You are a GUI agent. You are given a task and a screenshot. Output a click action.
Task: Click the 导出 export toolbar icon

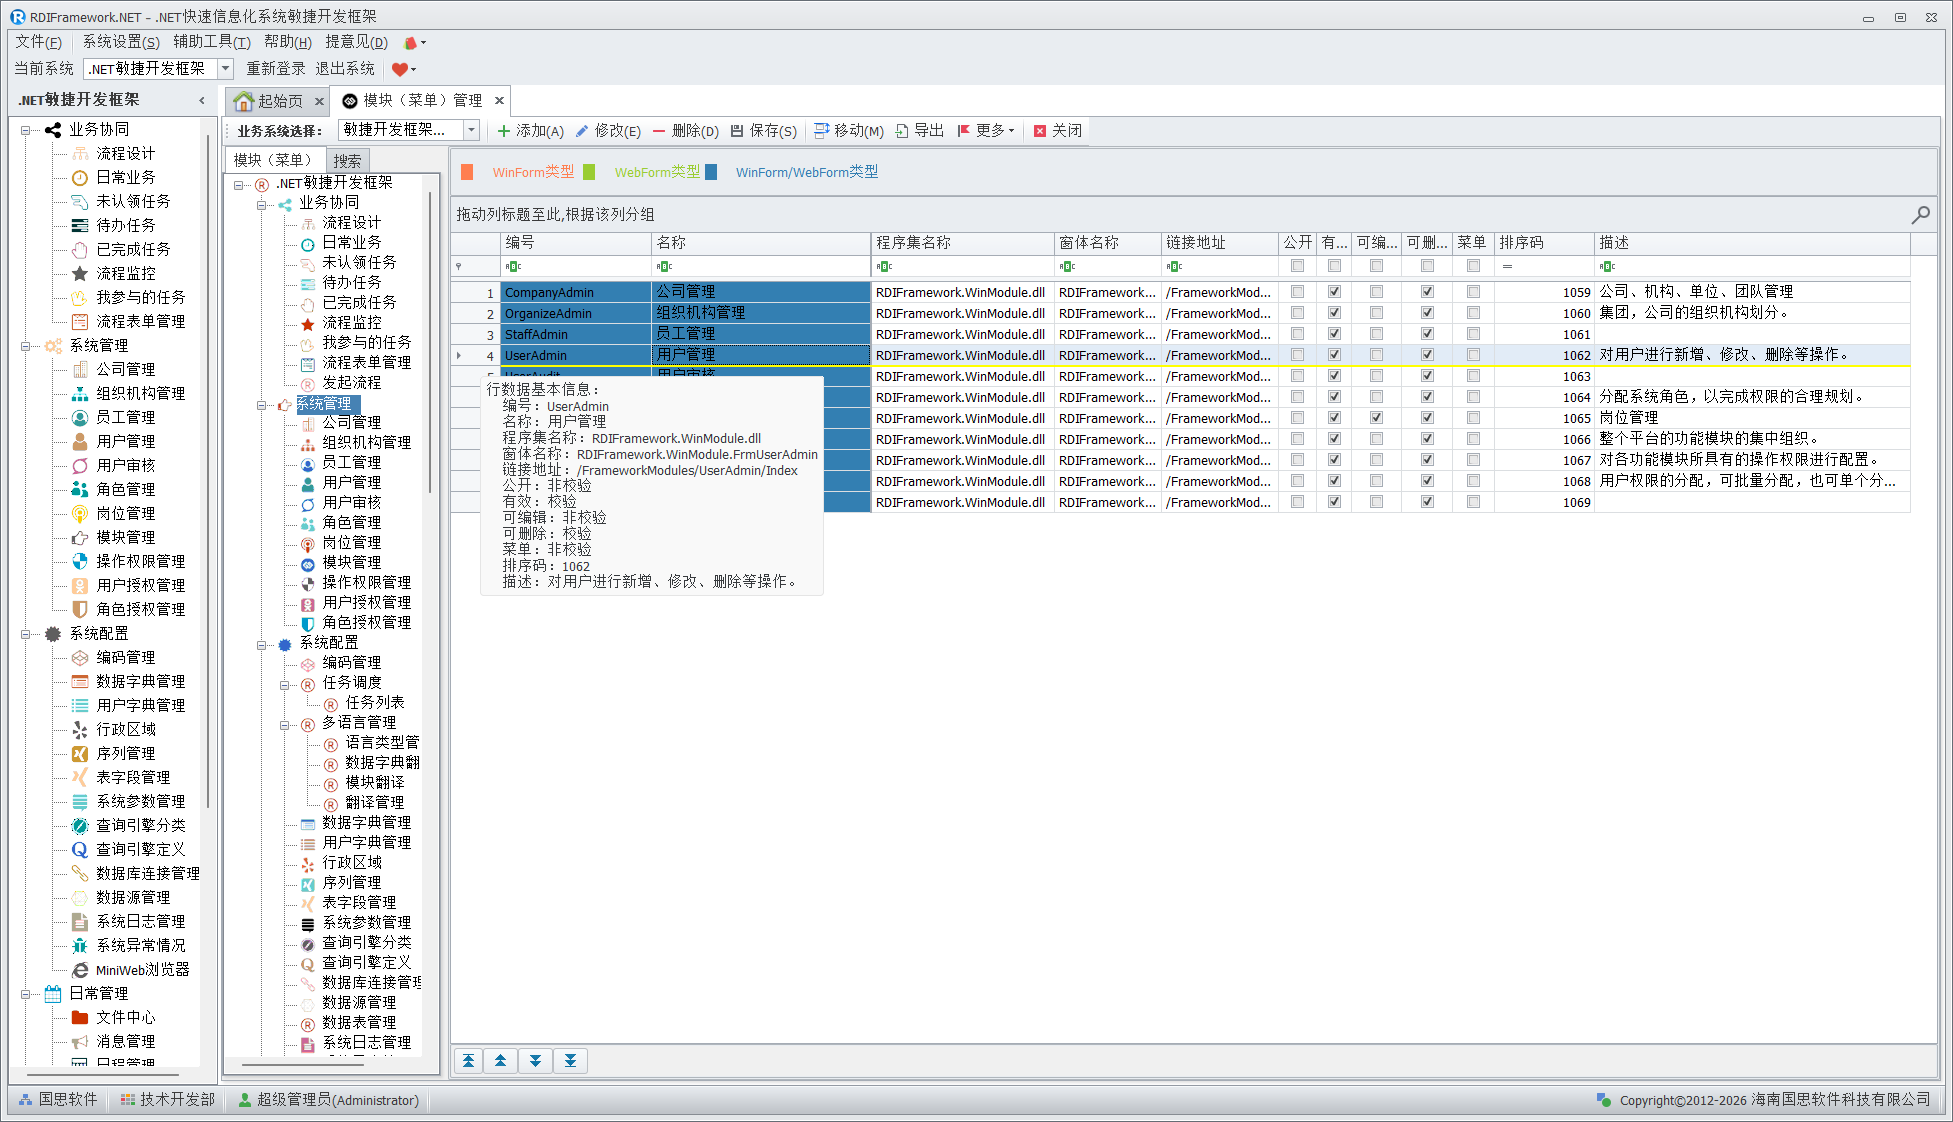(902, 131)
